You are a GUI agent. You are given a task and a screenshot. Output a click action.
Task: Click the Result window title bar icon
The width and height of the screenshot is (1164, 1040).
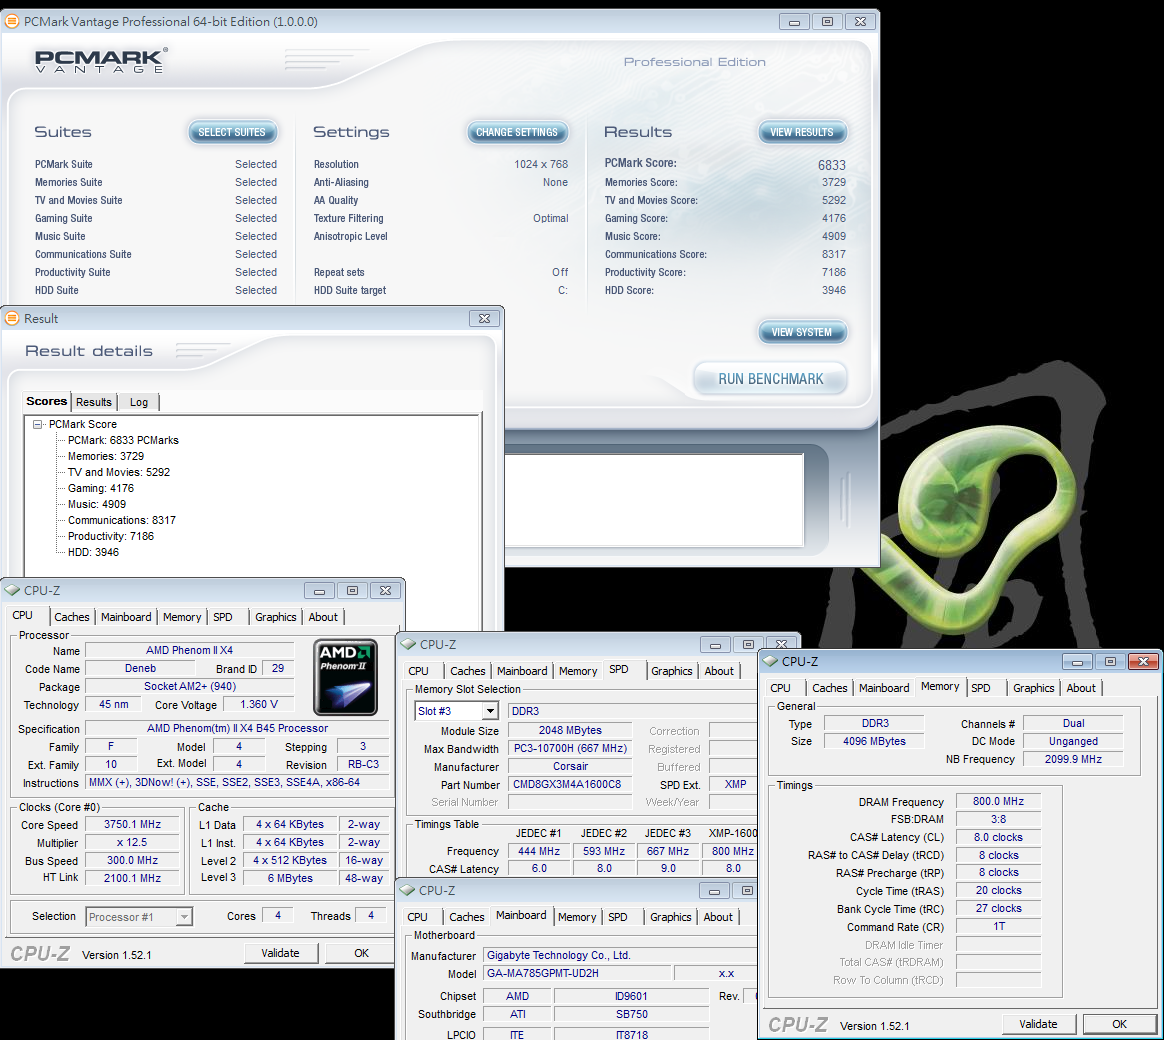(x=12, y=318)
